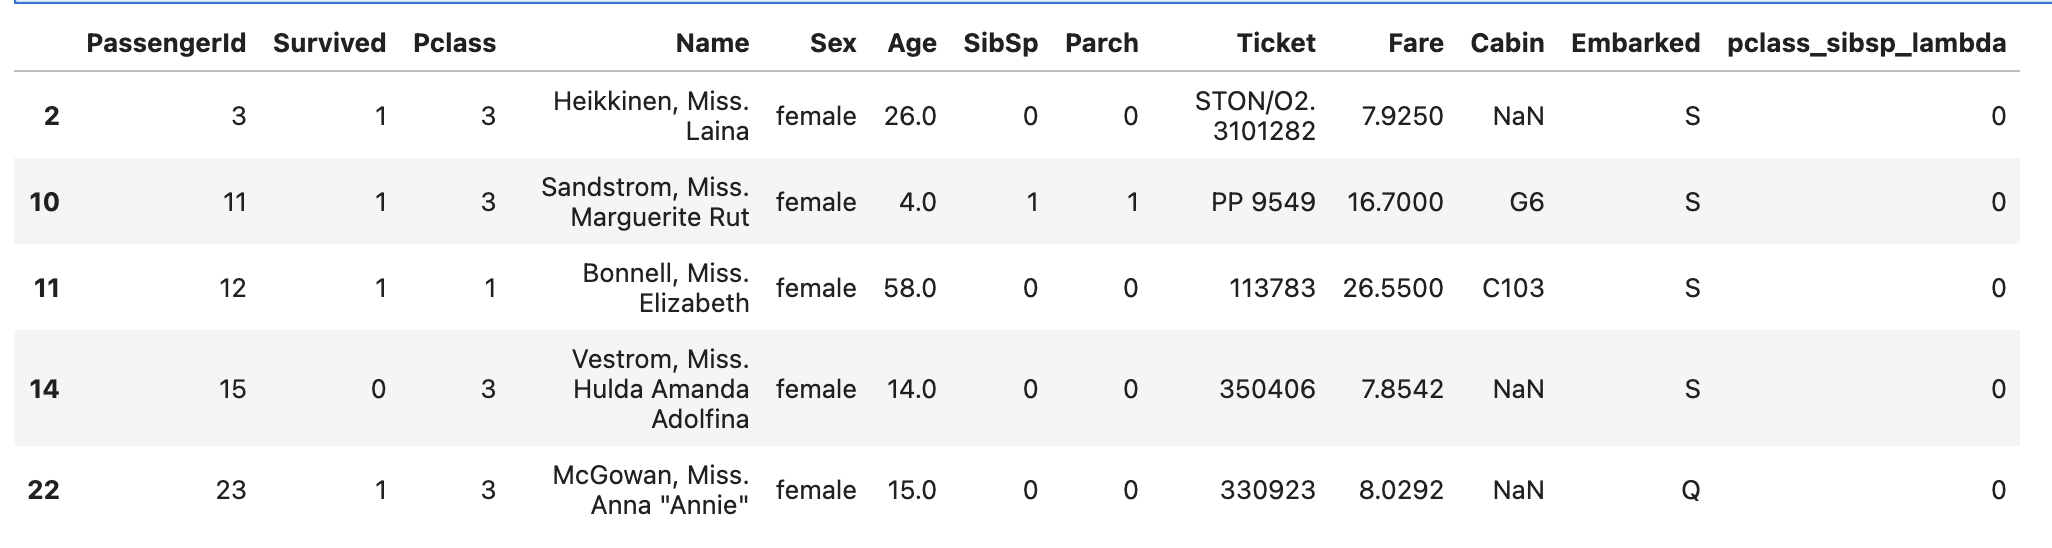Image resolution: width=2052 pixels, height=548 pixels.
Task: Select ticket cell STON/O2. 3101282
Action: pos(1256,116)
